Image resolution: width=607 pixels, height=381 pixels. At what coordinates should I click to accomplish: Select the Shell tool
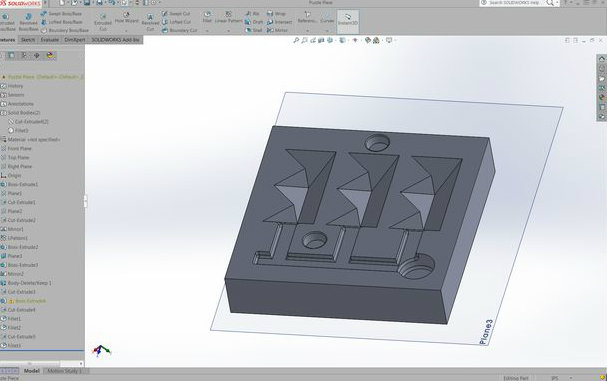click(x=254, y=30)
